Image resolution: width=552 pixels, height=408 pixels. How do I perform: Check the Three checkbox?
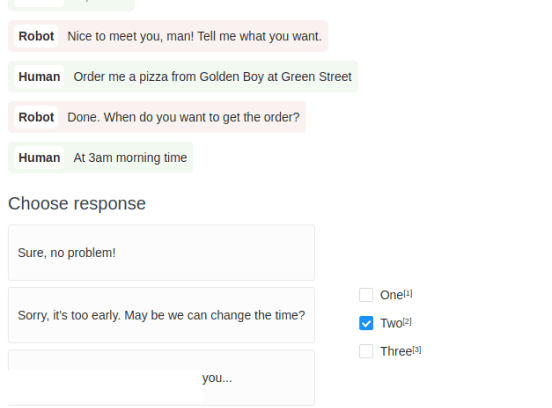[x=366, y=351]
